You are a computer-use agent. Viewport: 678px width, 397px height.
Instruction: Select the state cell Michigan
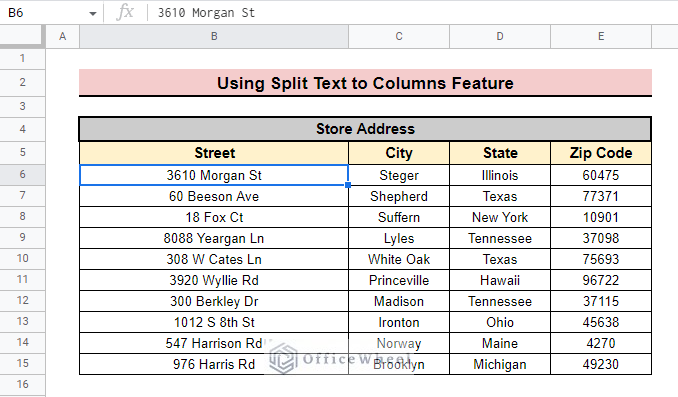click(x=500, y=364)
